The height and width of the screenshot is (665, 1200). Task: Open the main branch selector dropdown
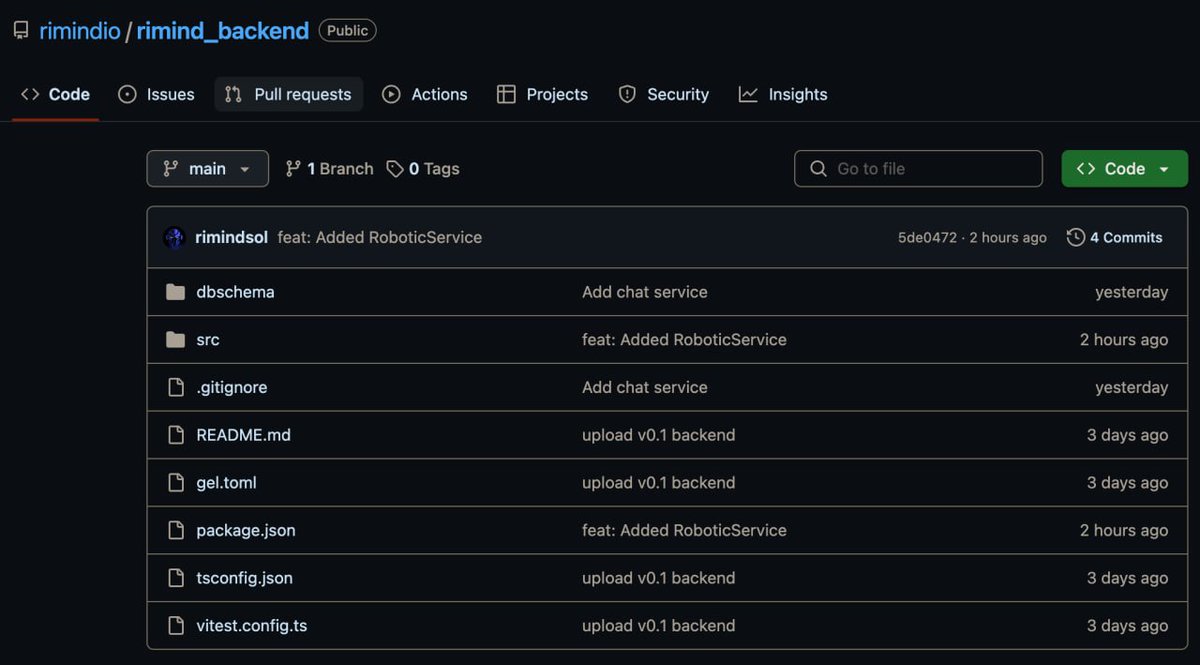pyautogui.click(x=208, y=169)
